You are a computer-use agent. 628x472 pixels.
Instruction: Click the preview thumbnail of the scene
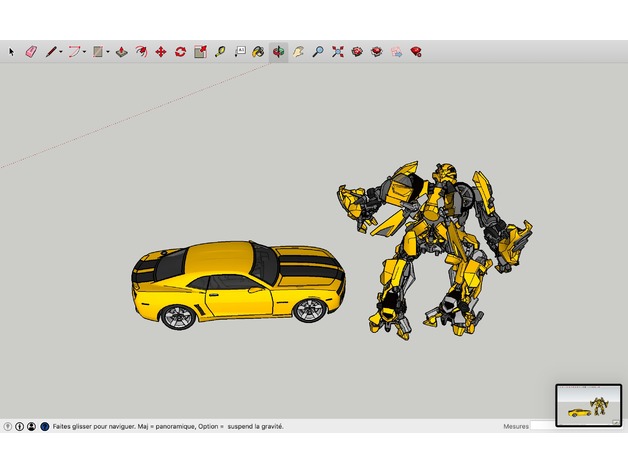pyautogui.click(x=589, y=405)
